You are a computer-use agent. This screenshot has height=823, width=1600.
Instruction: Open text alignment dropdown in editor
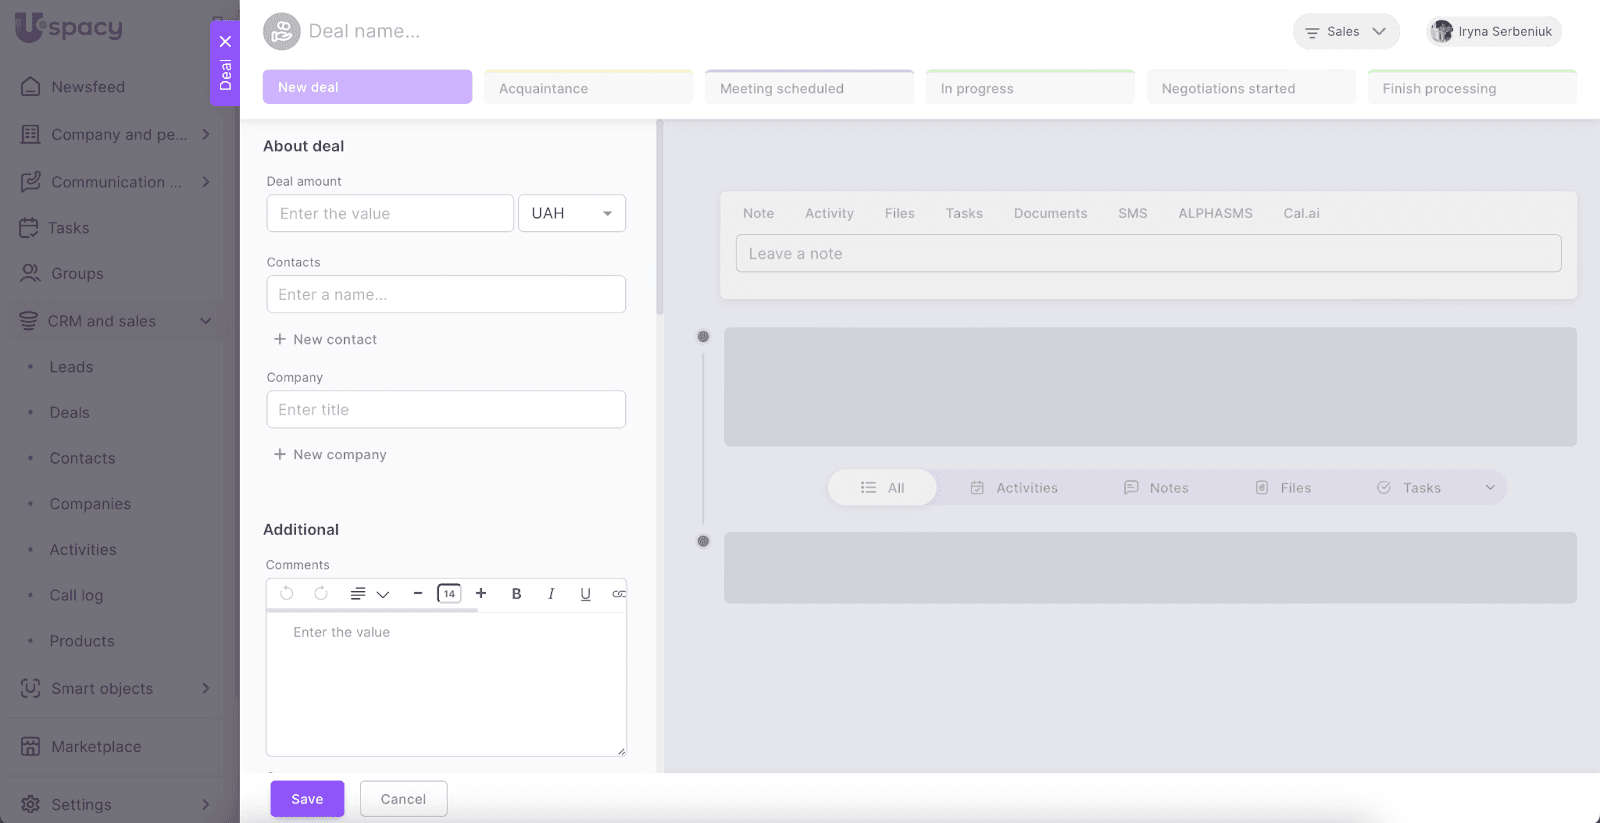point(369,594)
